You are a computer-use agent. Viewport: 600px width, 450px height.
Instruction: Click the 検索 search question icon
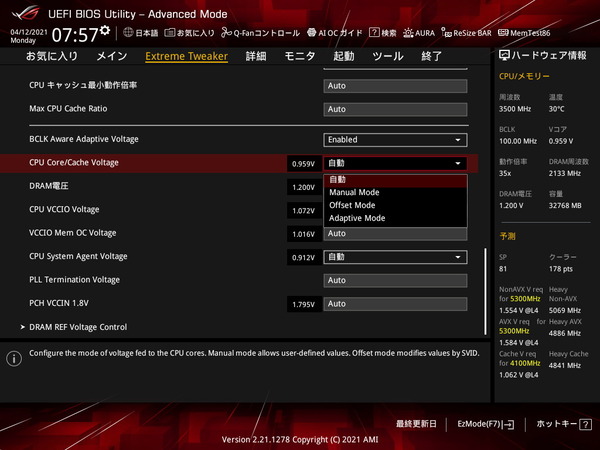374,33
